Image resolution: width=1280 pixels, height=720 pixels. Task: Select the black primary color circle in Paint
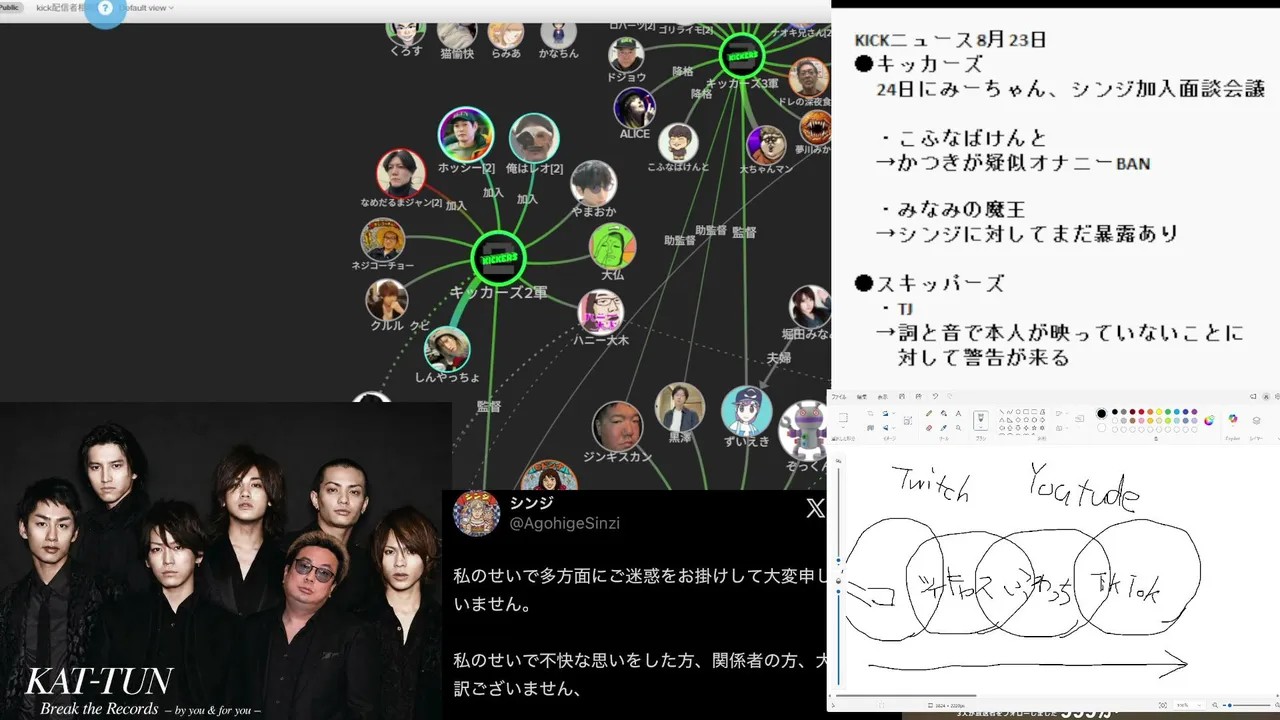pyautogui.click(x=1101, y=413)
